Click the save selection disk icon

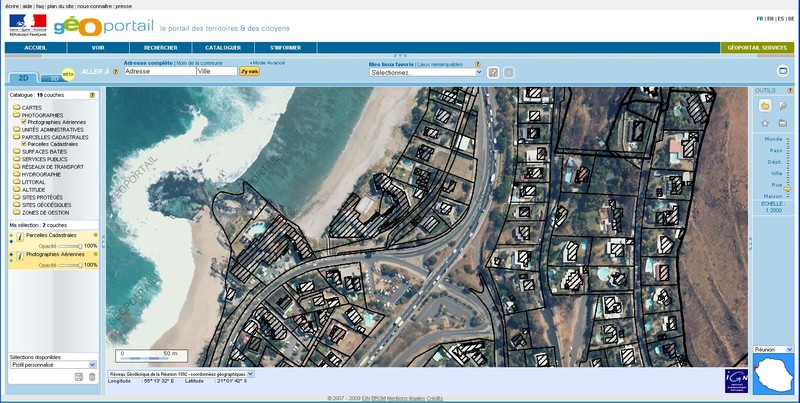[x=79, y=376]
